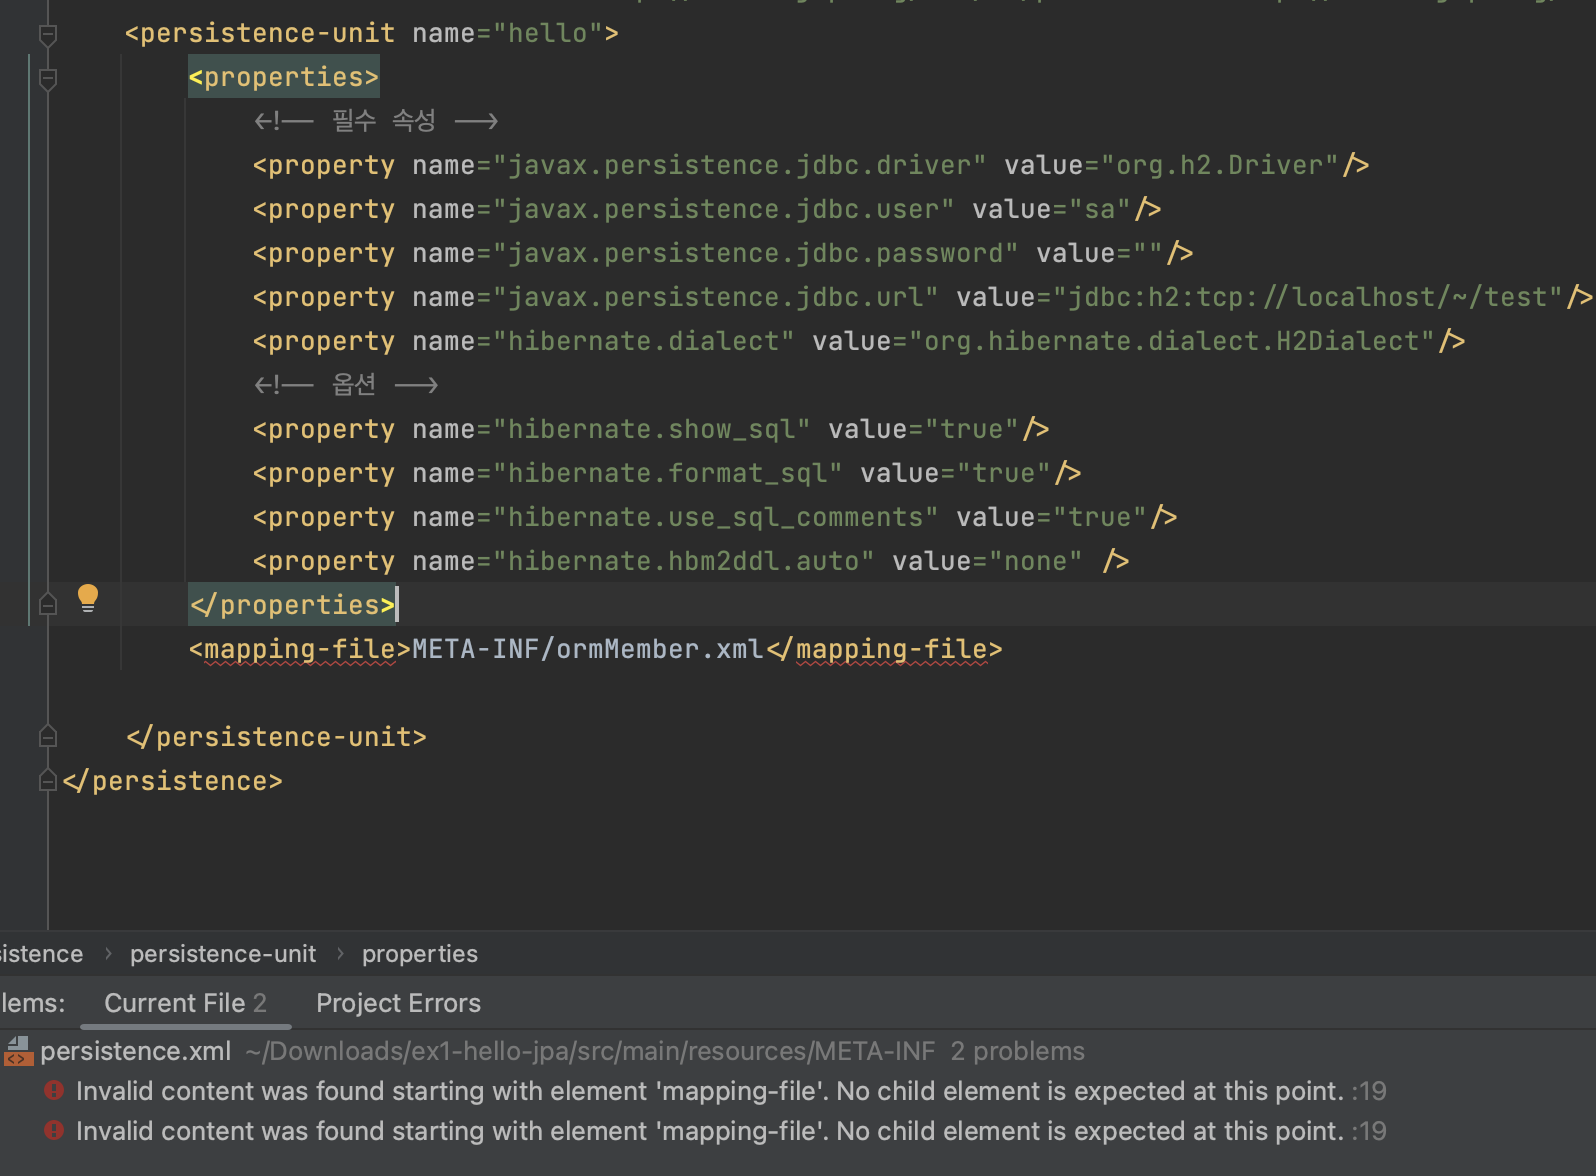The image size is (1596, 1176).
Task: Click the META-INF/ormMember.xml text
Action: point(588,649)
